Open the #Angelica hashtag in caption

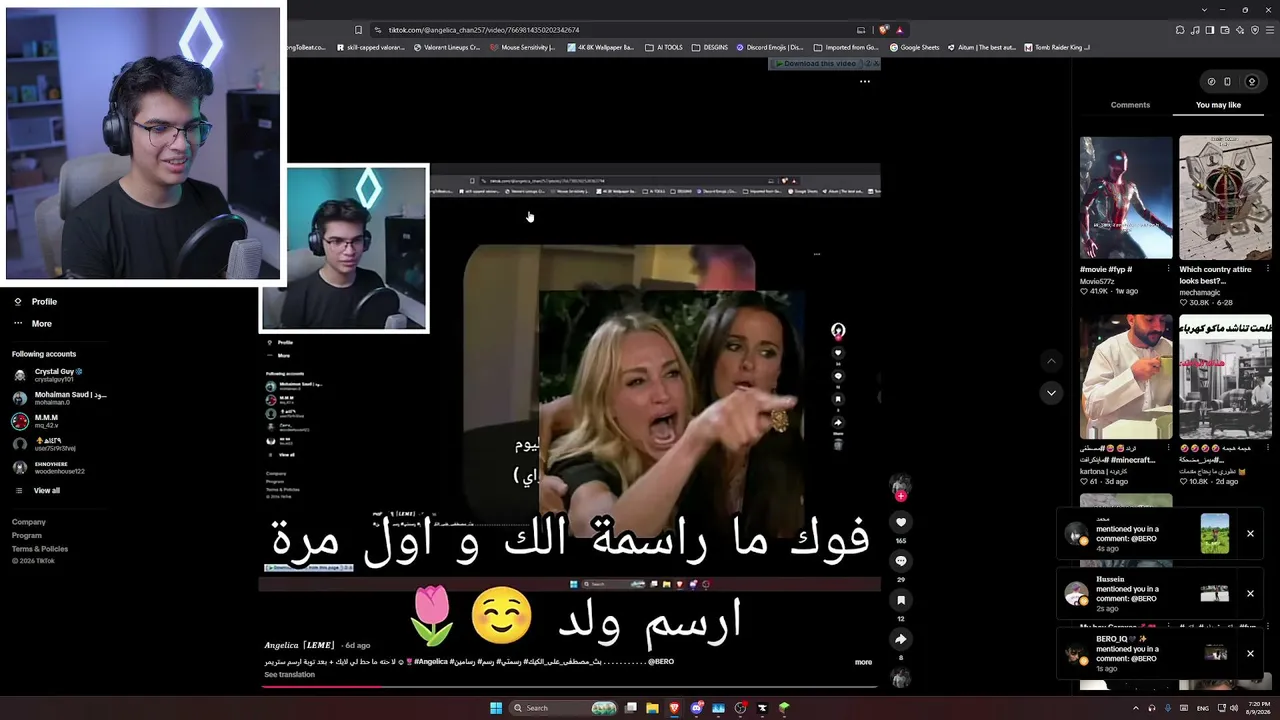(x=431, y=662)
